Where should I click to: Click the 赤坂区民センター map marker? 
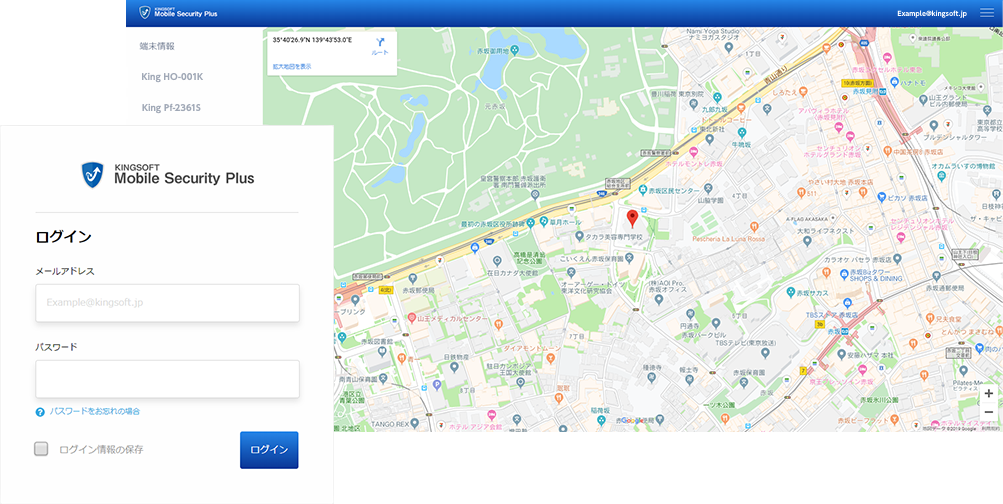[643, 190]
